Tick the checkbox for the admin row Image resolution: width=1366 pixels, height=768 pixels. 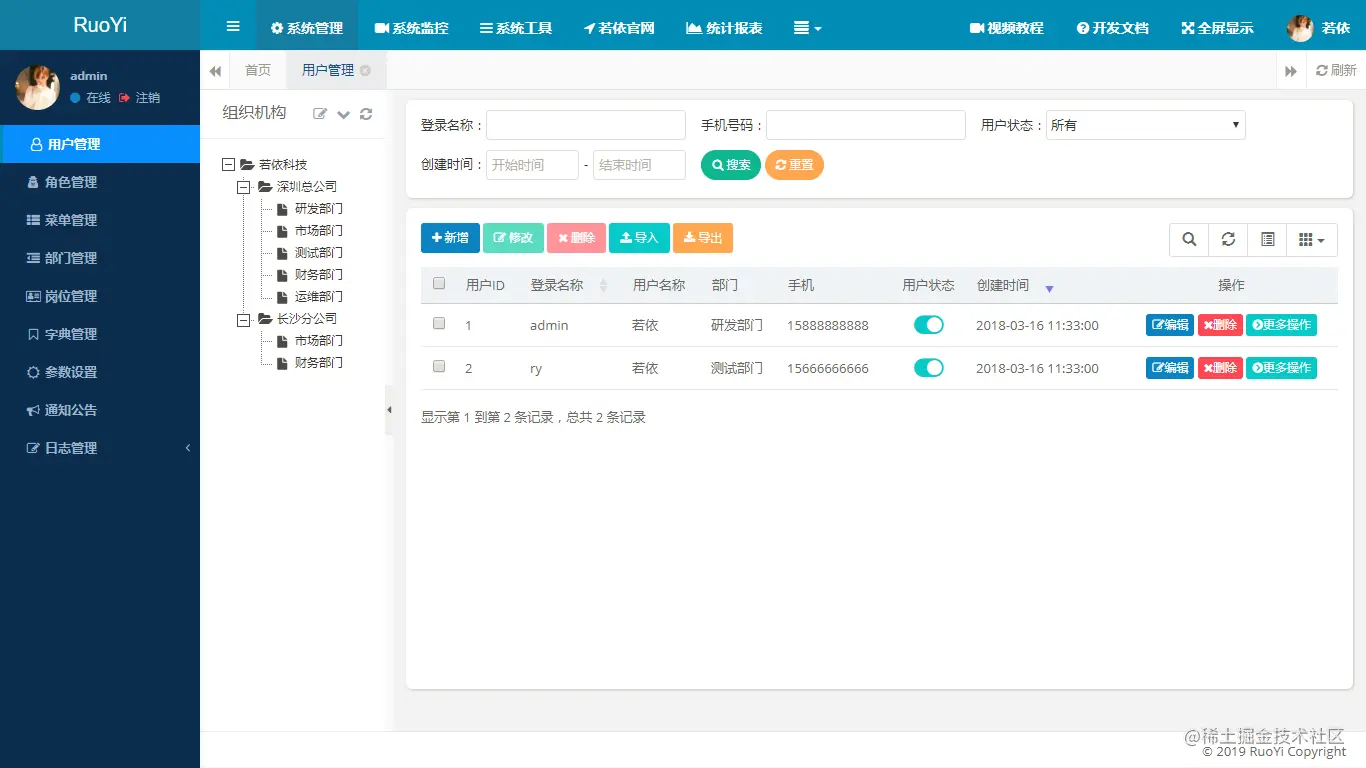pyautogui.click(x=439, y=324)
